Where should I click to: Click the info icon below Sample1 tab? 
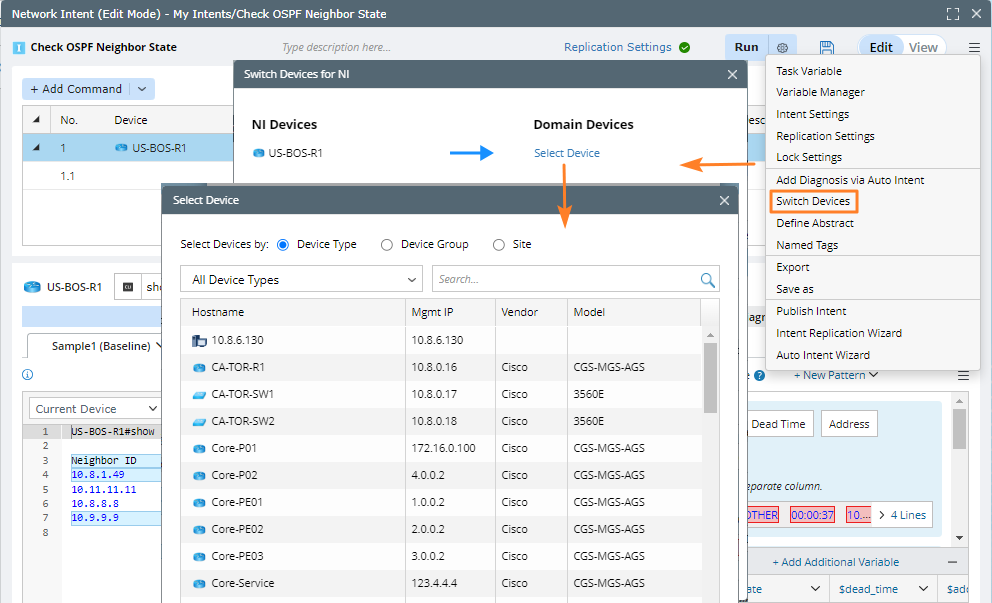(27, 375)
